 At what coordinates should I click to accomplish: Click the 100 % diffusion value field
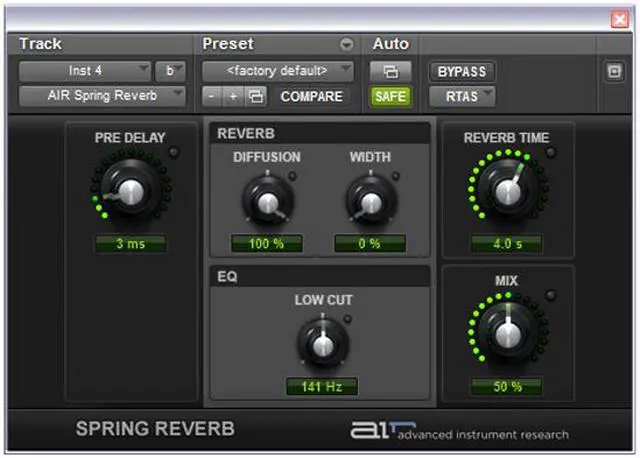(267, 244)
